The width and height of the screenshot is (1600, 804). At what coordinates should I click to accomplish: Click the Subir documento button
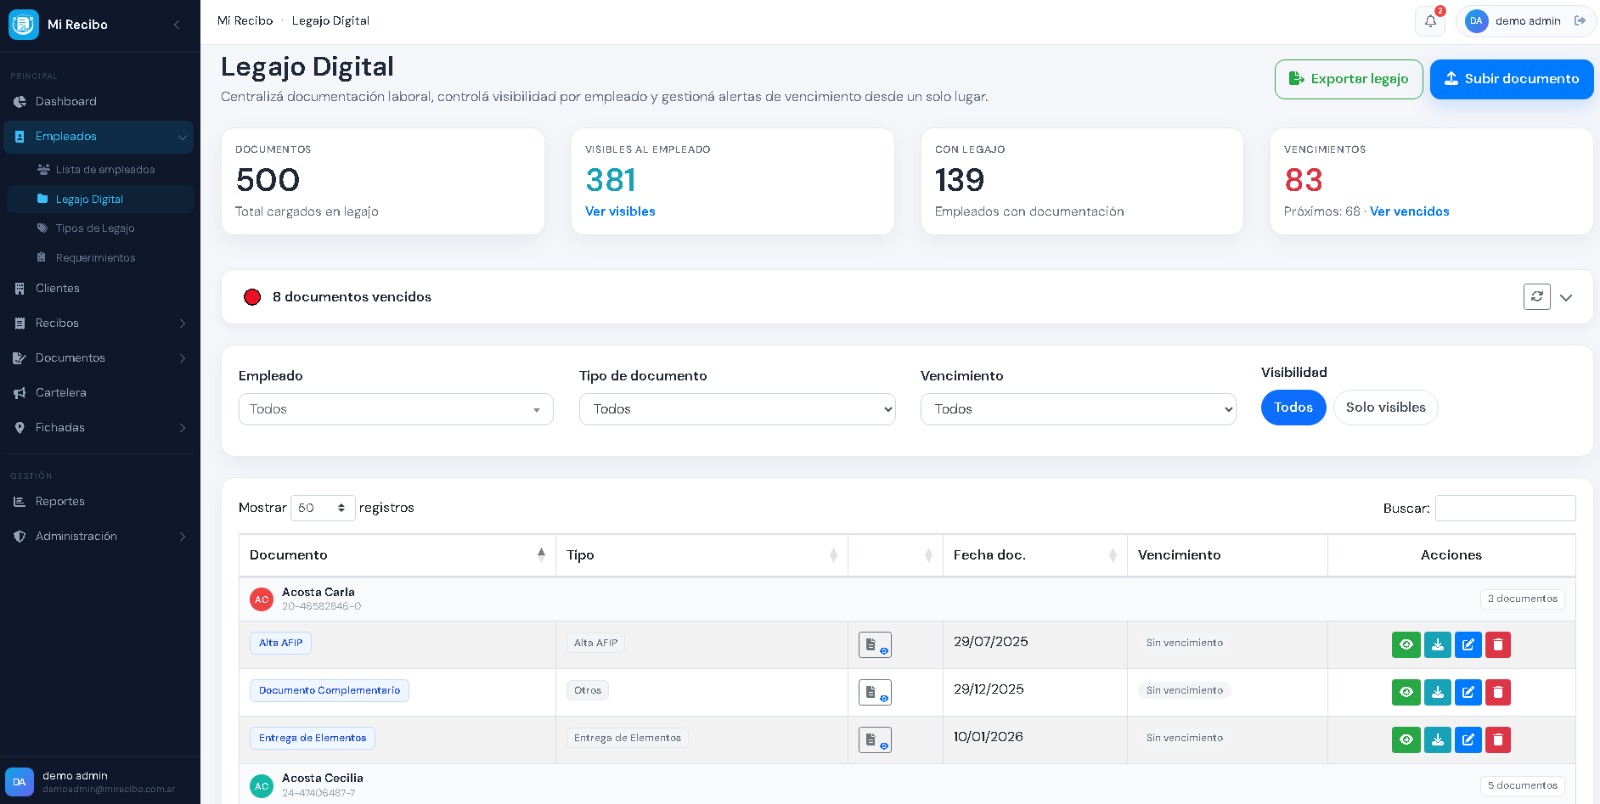1511,79
